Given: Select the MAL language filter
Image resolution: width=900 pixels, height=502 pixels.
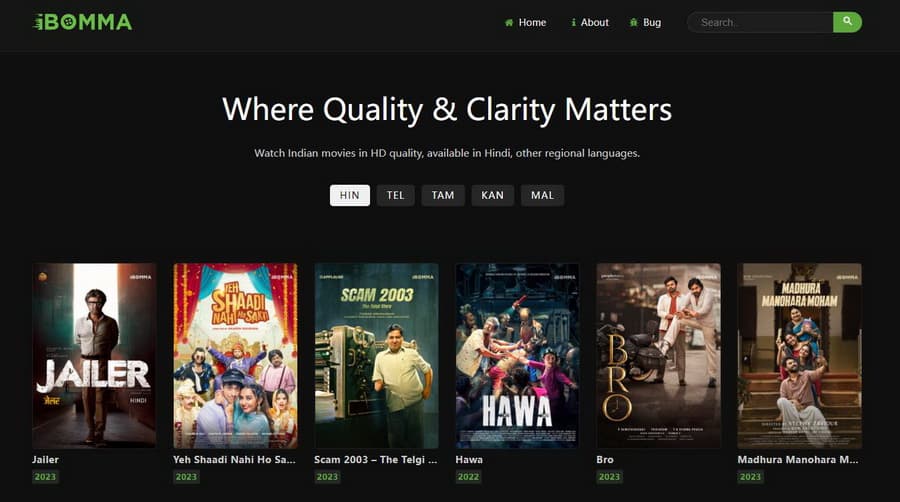Looking at the screenshot, I should (542, 195).
